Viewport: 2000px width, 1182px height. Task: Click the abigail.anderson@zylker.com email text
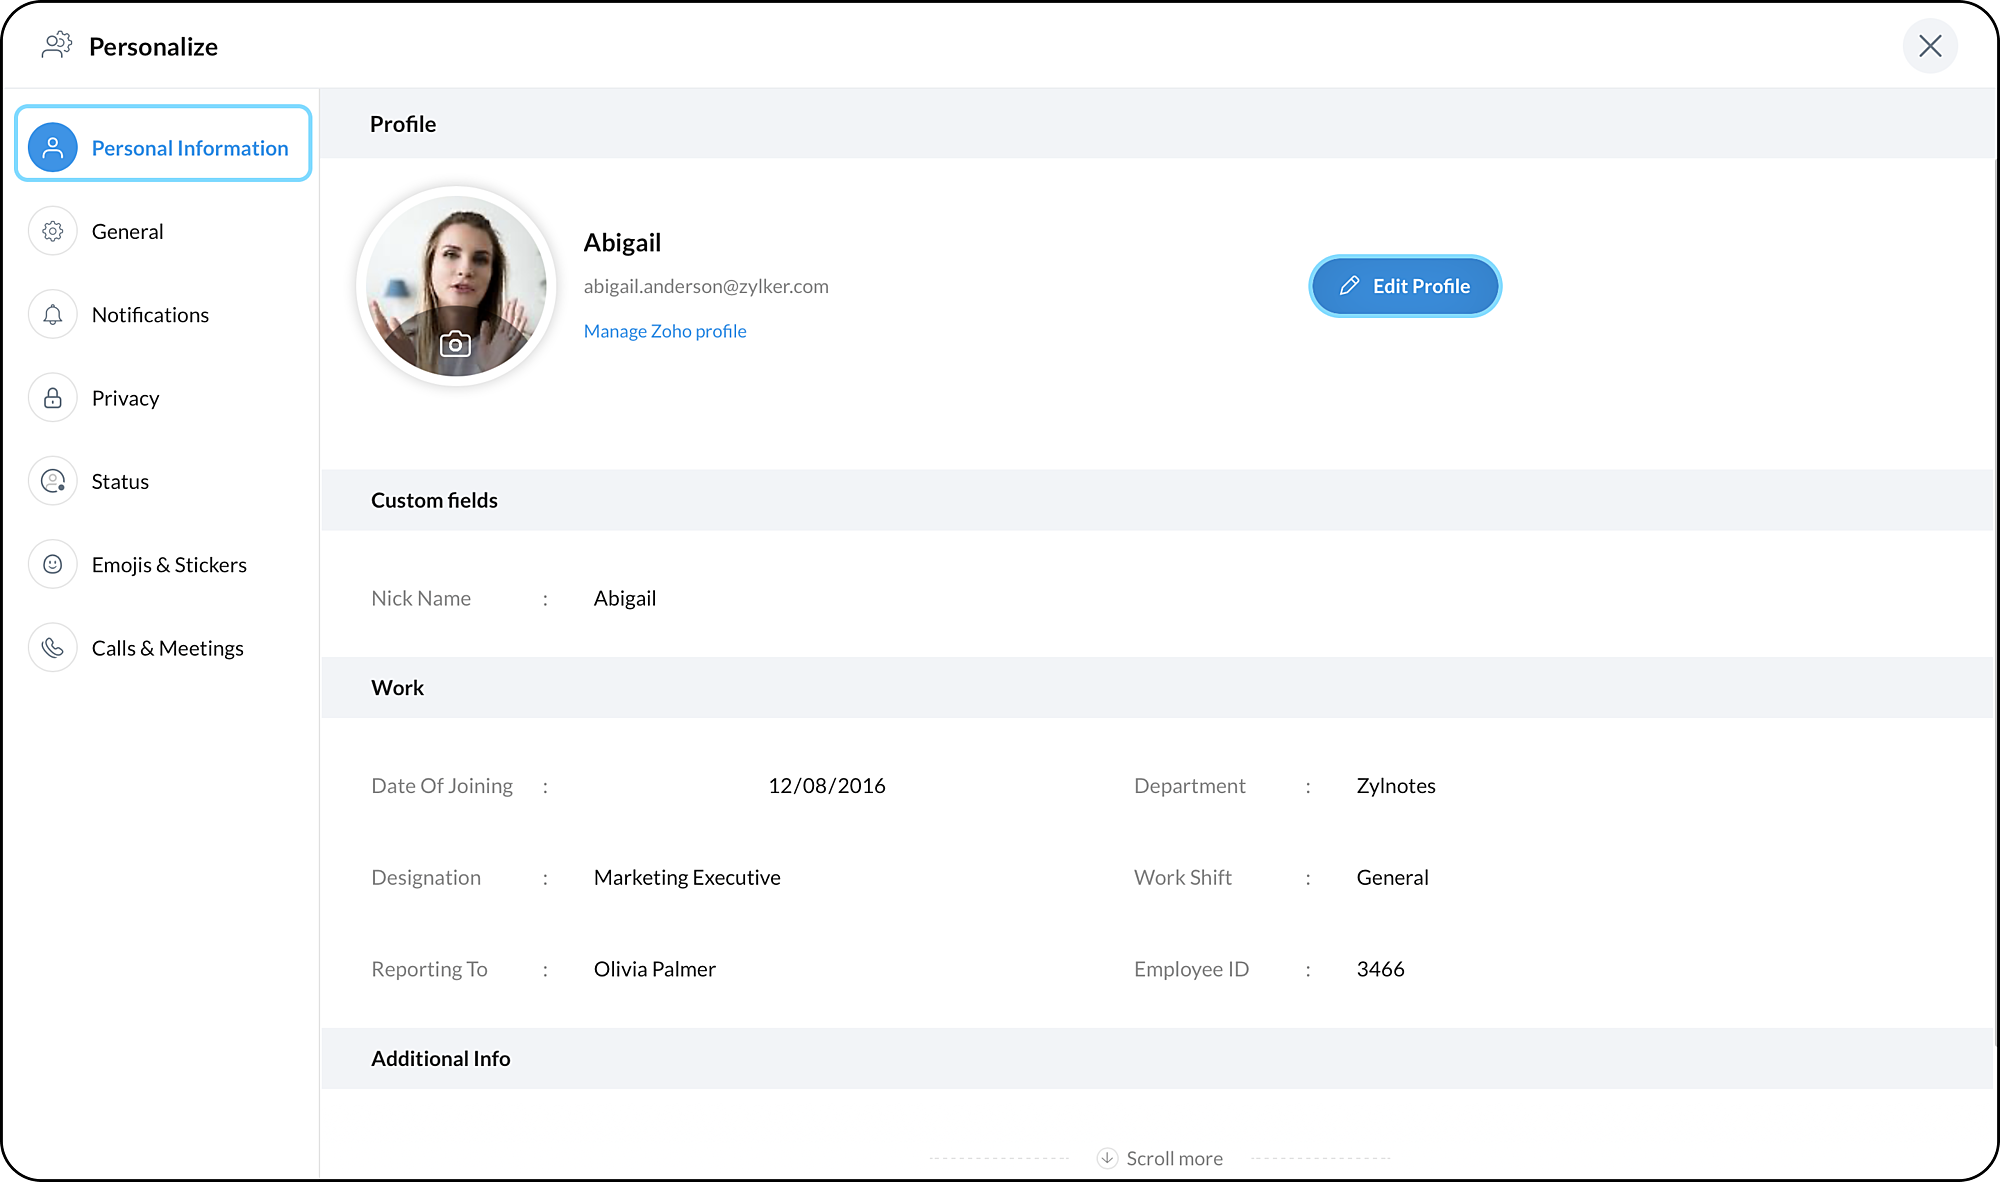(706, 286)
